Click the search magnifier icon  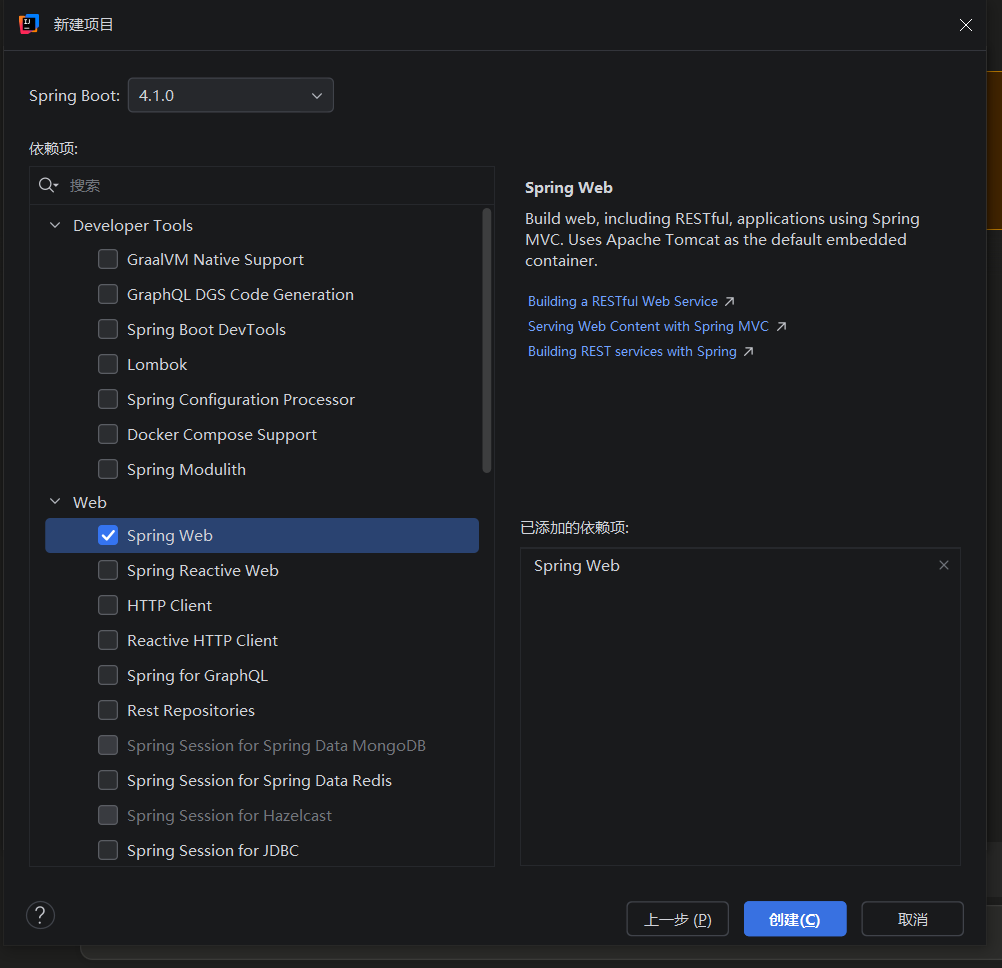pos(48,185)
